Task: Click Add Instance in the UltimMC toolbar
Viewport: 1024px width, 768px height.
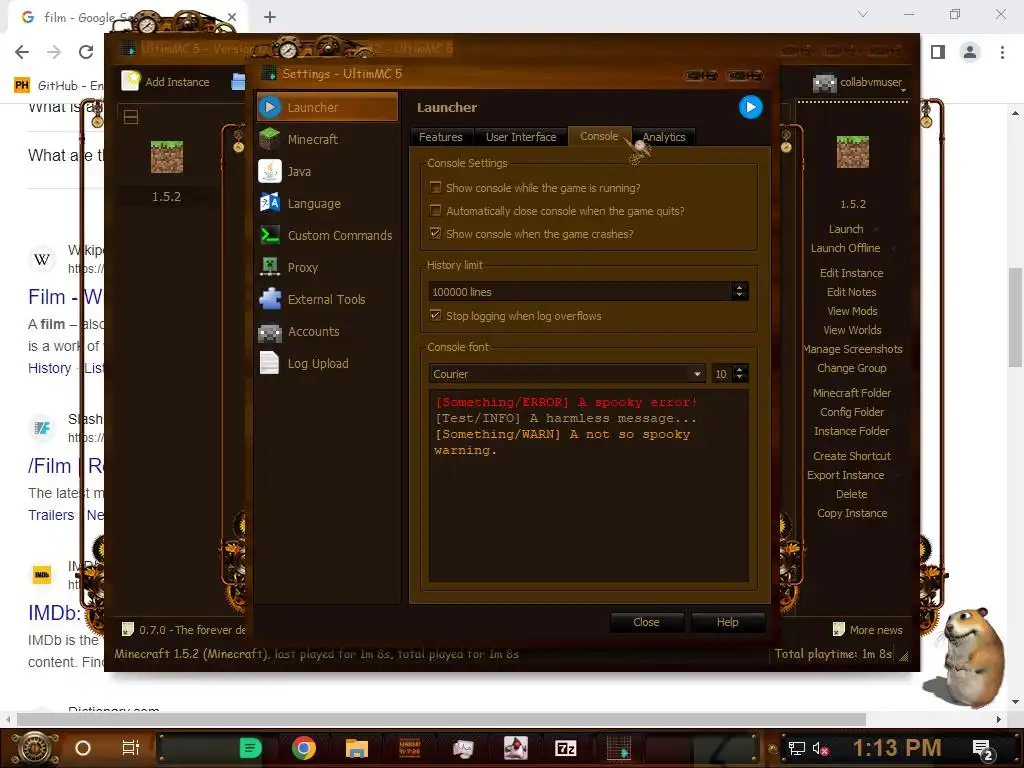Action: tap(167, 82)
